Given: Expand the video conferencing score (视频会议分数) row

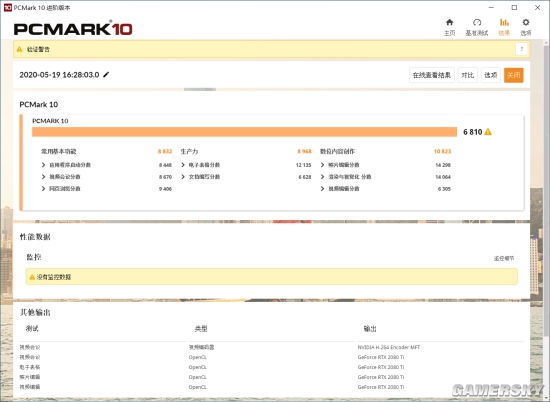Looking at the screenshot, I should pos(106,177).
